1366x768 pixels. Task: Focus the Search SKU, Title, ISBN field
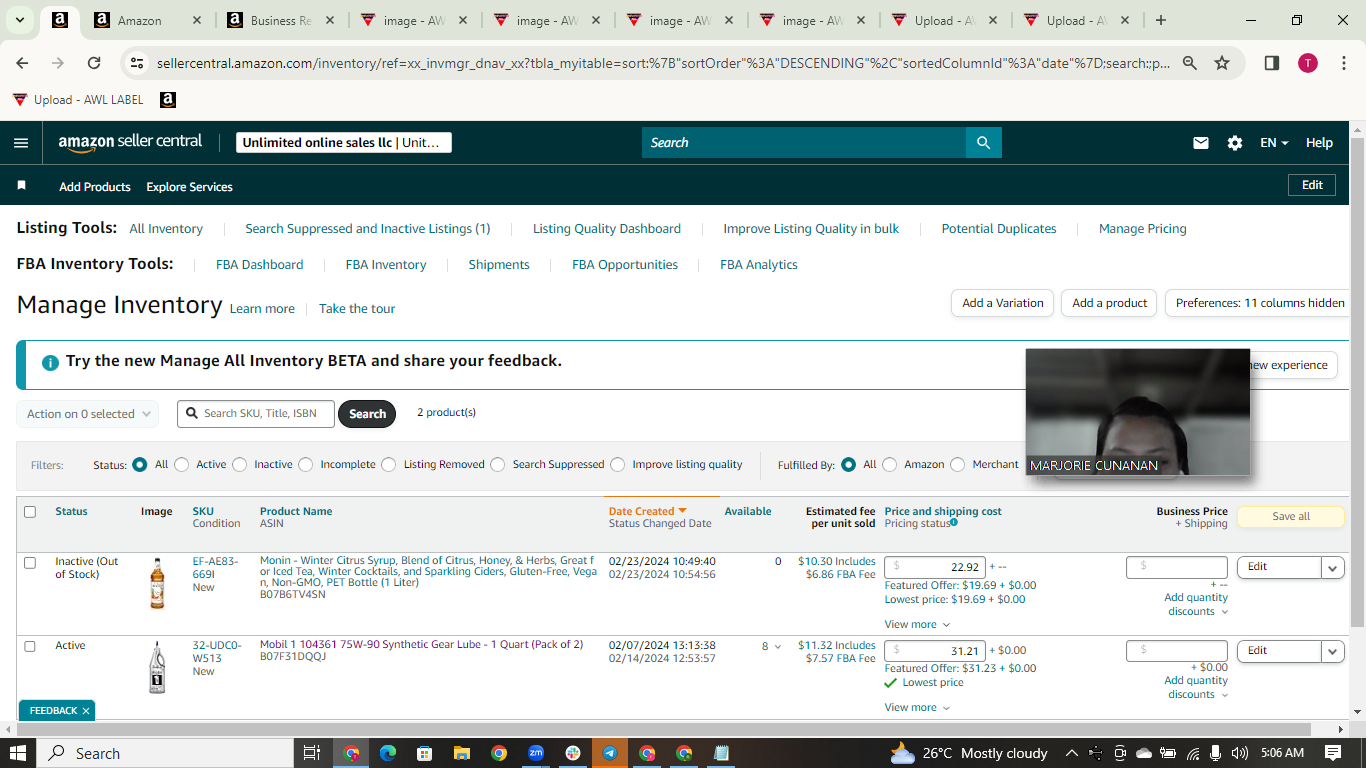tap(256, 414)
